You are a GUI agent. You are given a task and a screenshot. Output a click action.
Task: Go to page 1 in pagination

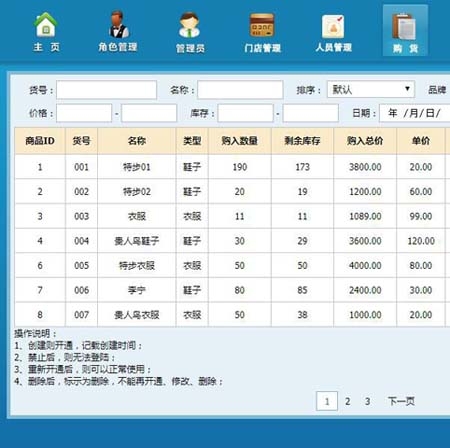[327, 401]
